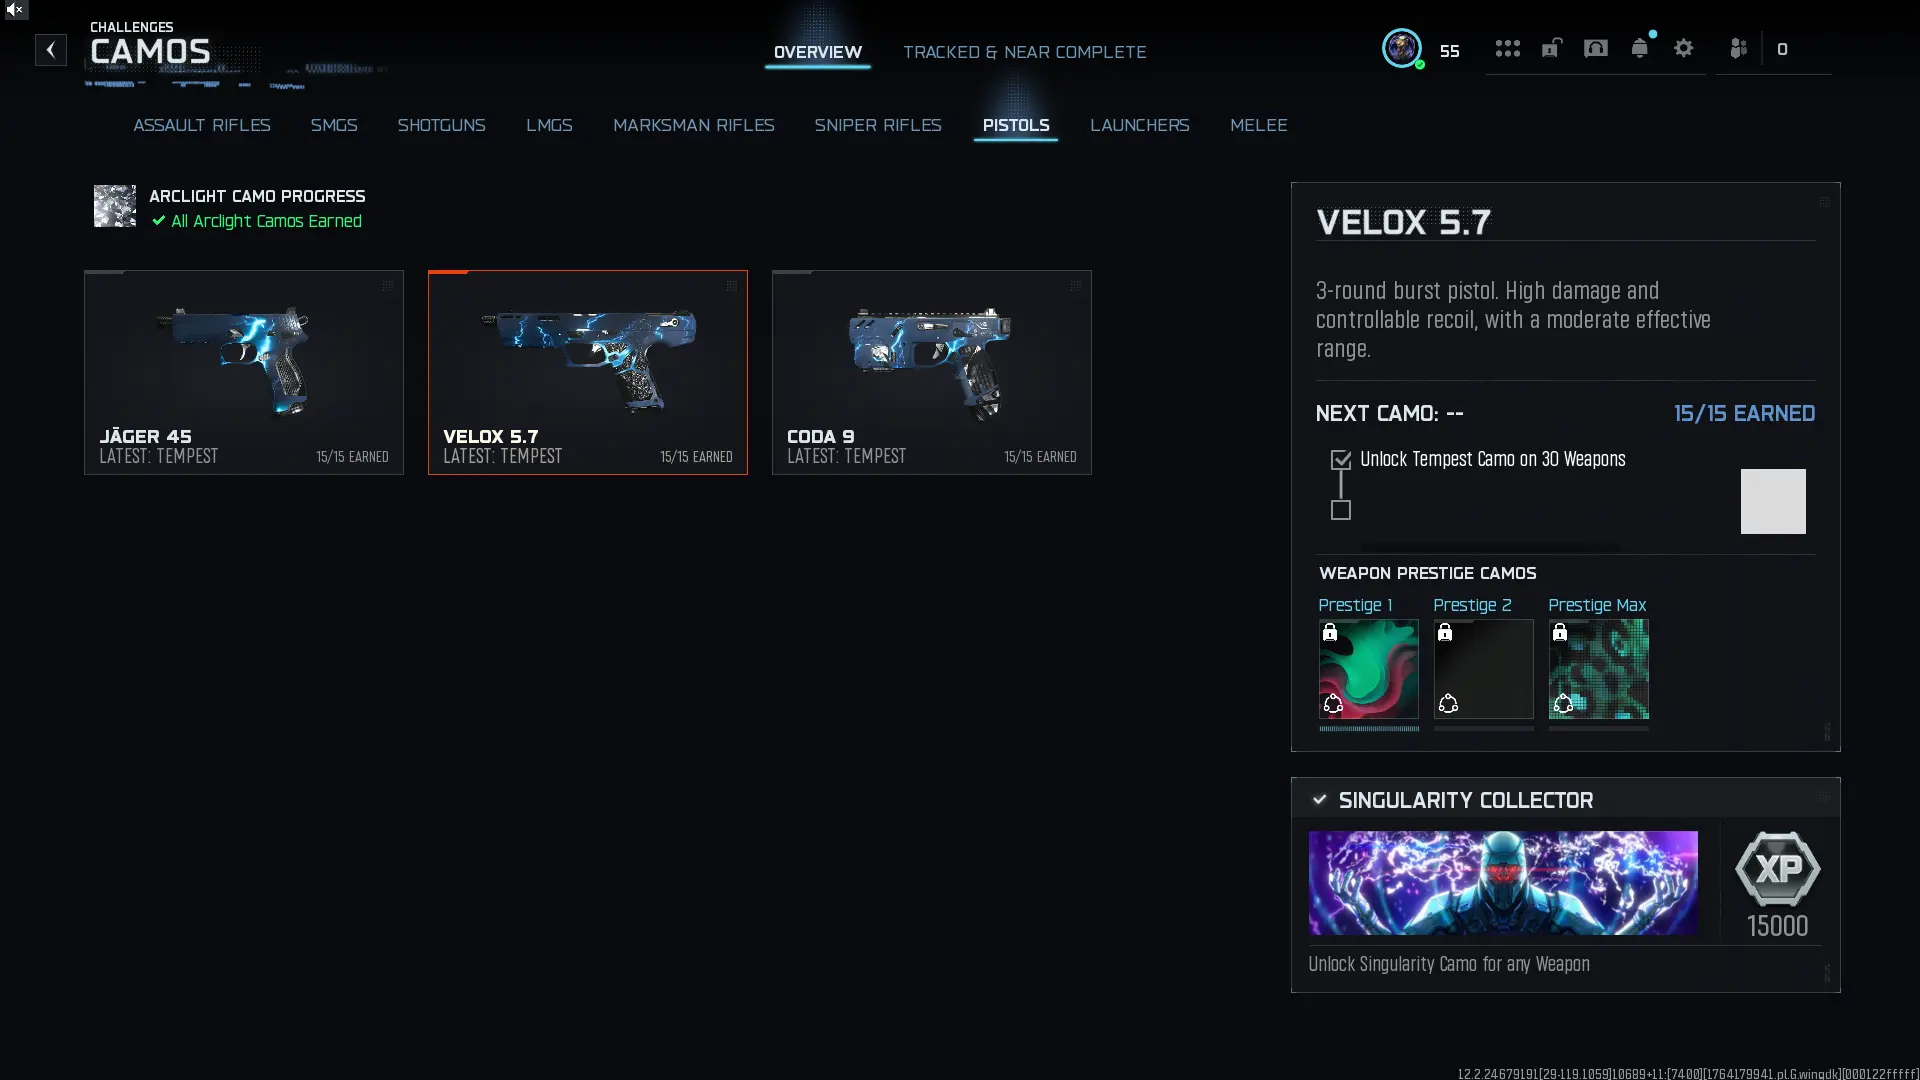Screen dimensions: 1920x1080
Task: Select the Coda 9 weapon card
Action: (x=932, y=372)
